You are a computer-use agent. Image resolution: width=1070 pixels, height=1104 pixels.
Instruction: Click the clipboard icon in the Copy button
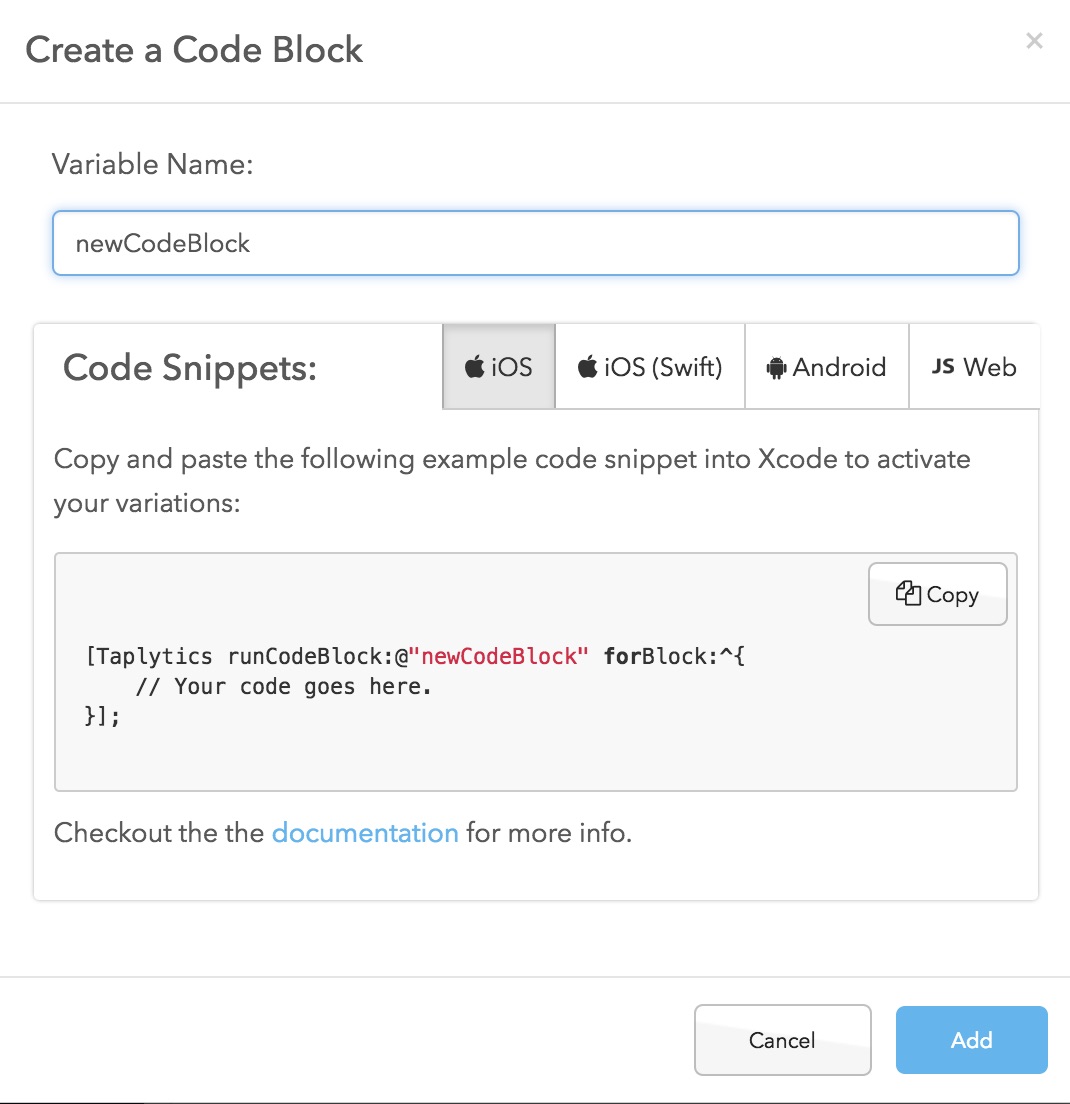point(908,594)
